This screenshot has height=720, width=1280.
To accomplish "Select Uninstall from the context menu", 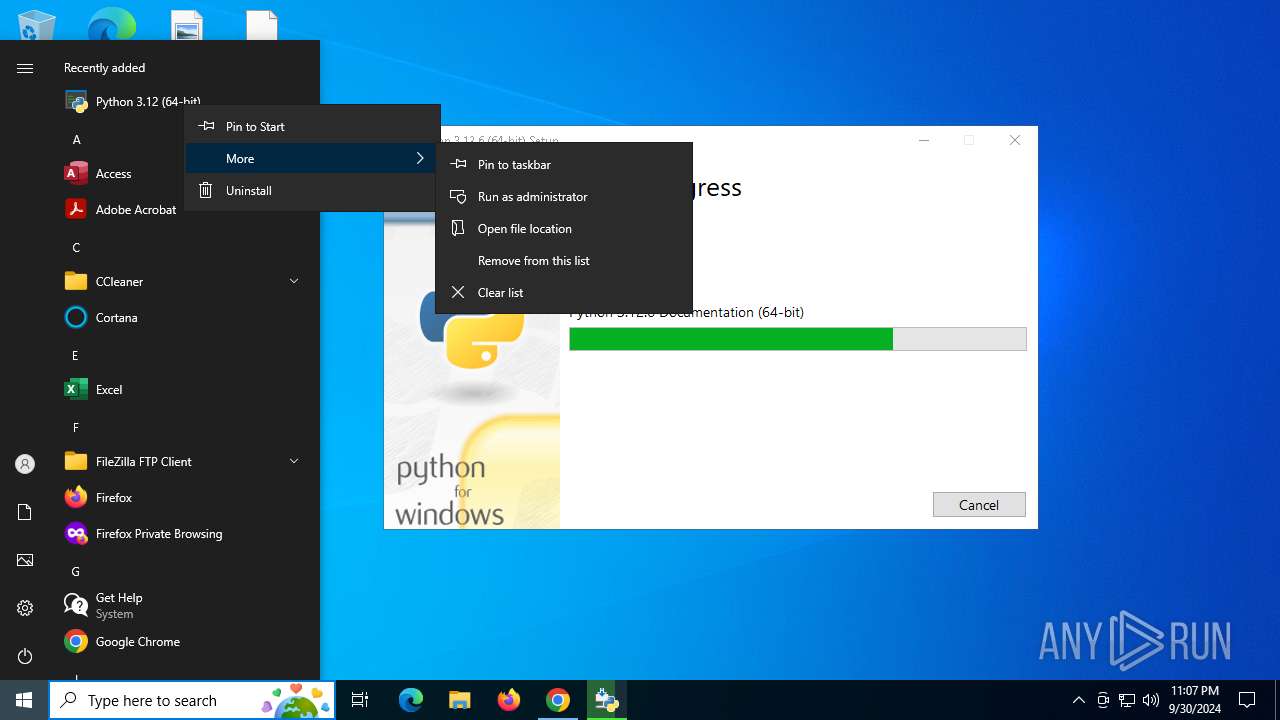I will [312, 190].
